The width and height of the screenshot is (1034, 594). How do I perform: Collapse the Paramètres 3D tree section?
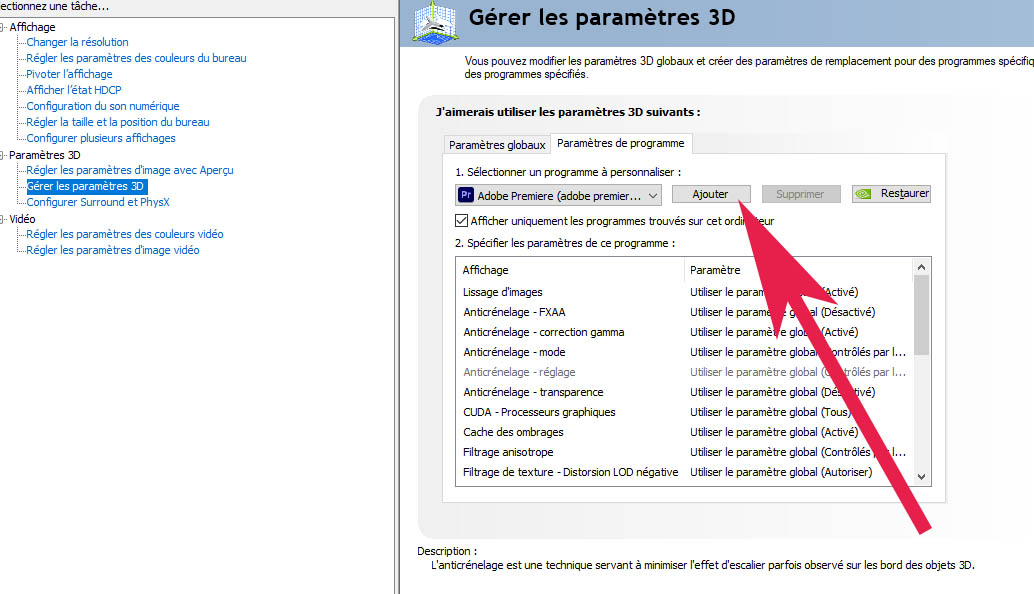click(3, 155)
